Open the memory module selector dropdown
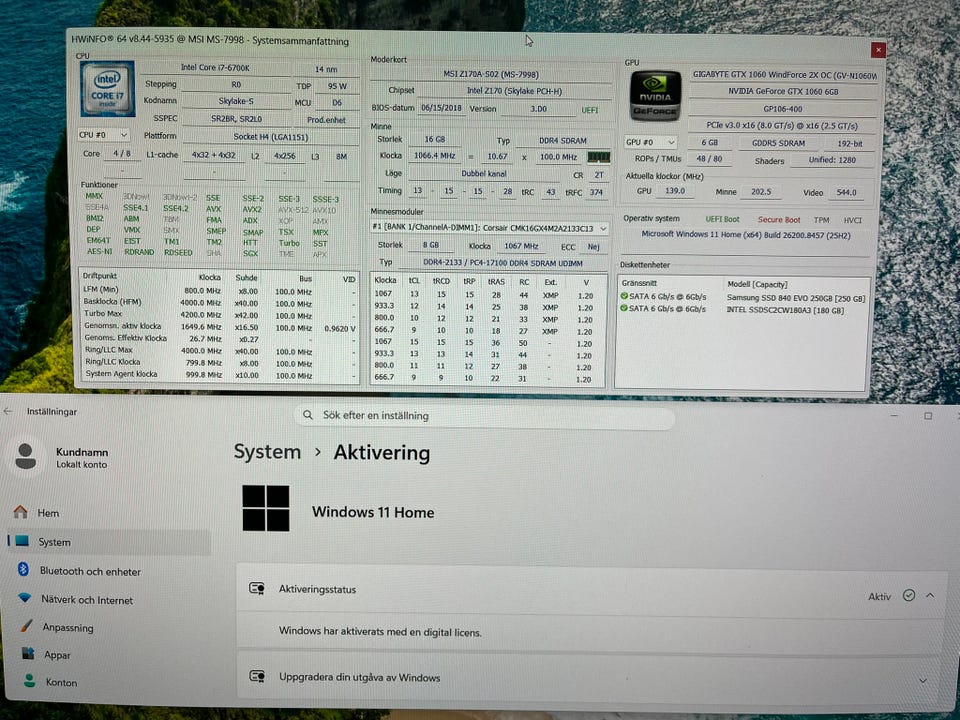The width and height of the screenshot is (960, 720). pos(489,228)
